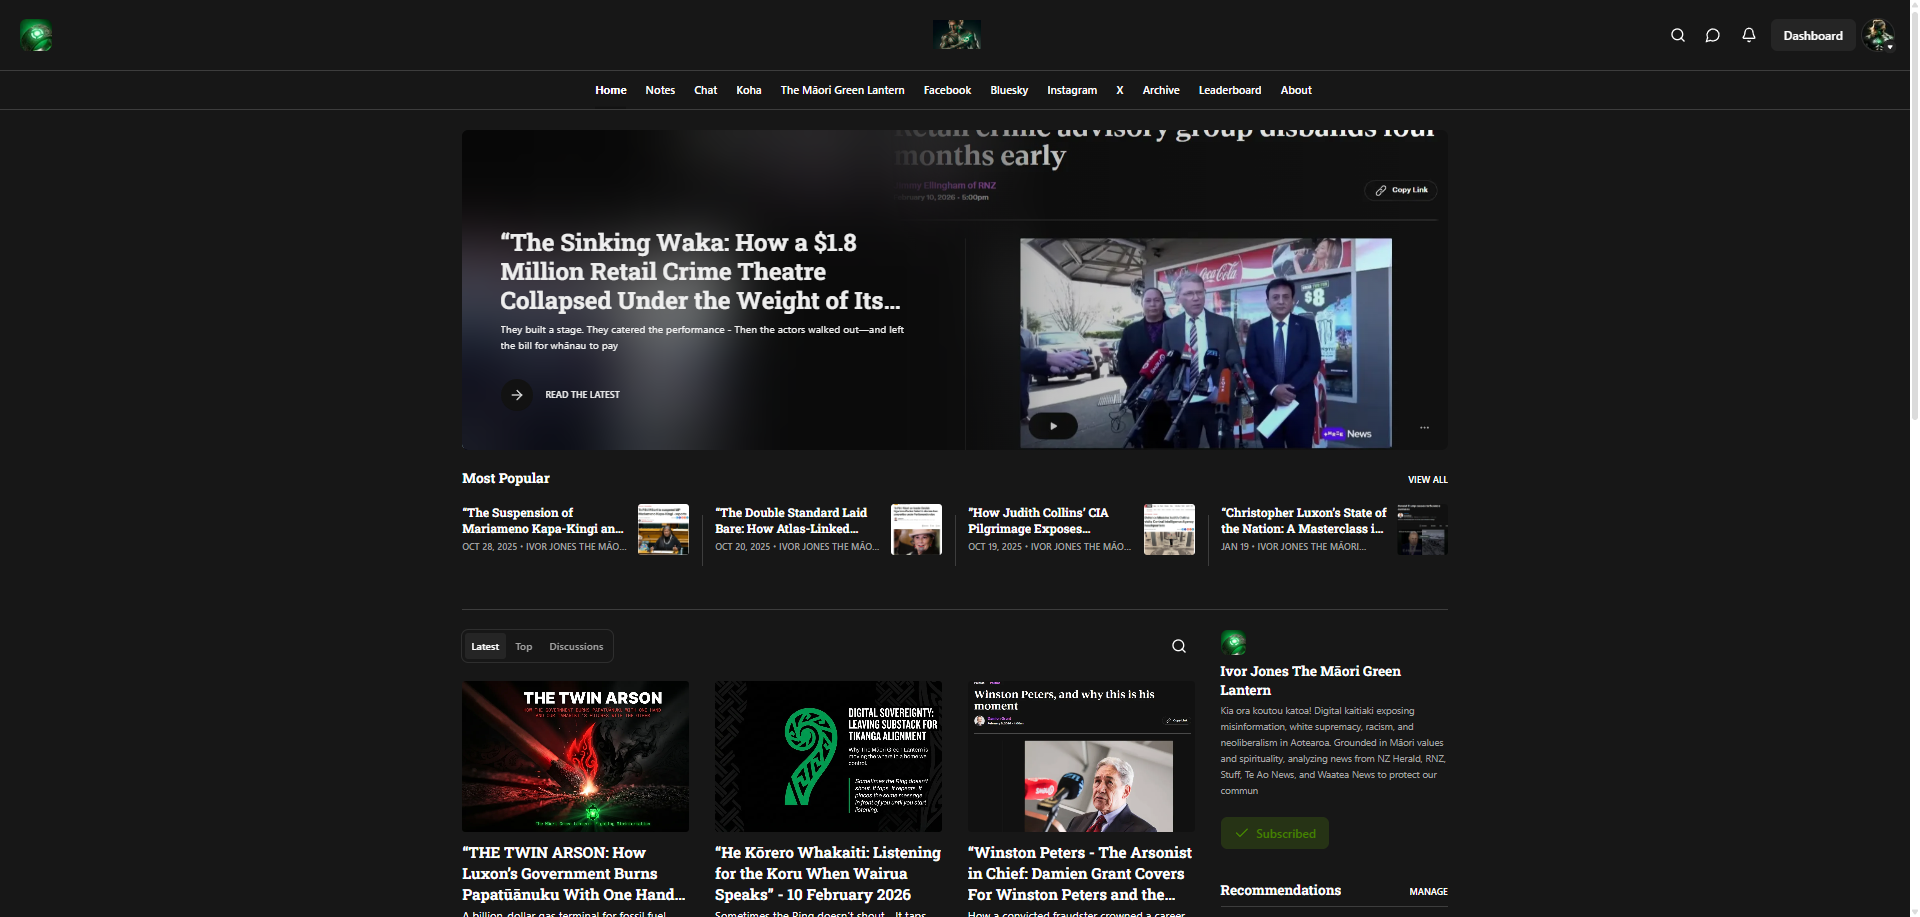This screenshot has height=917, width=1920.
Task: Switch to the Top tab
Action: pyautogui.click(x=524, y=647)
